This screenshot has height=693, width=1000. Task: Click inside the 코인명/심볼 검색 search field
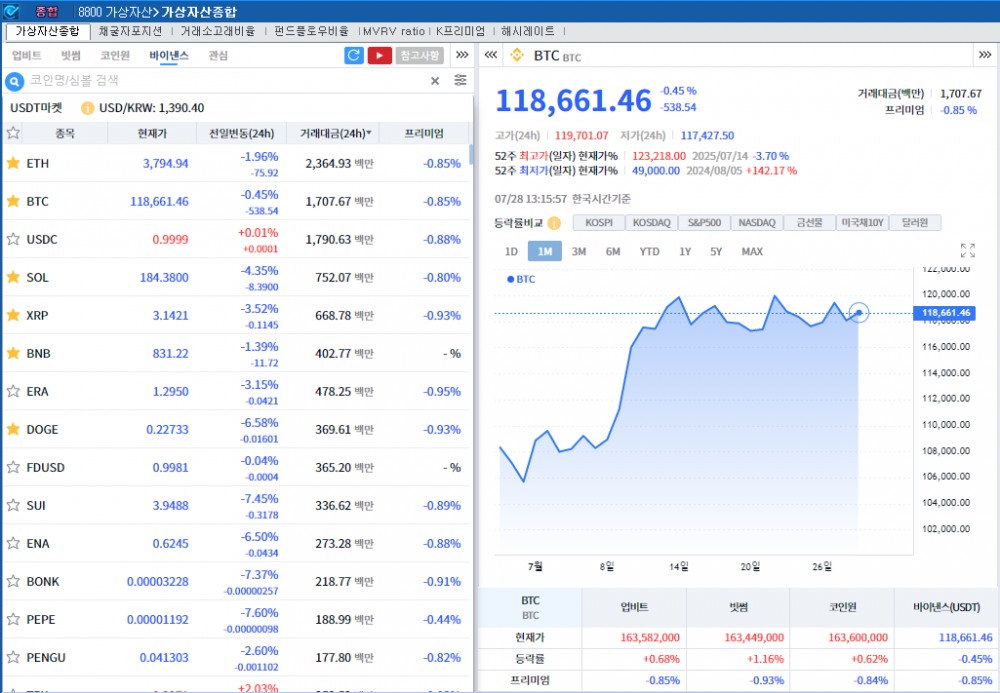click(200, 81)
